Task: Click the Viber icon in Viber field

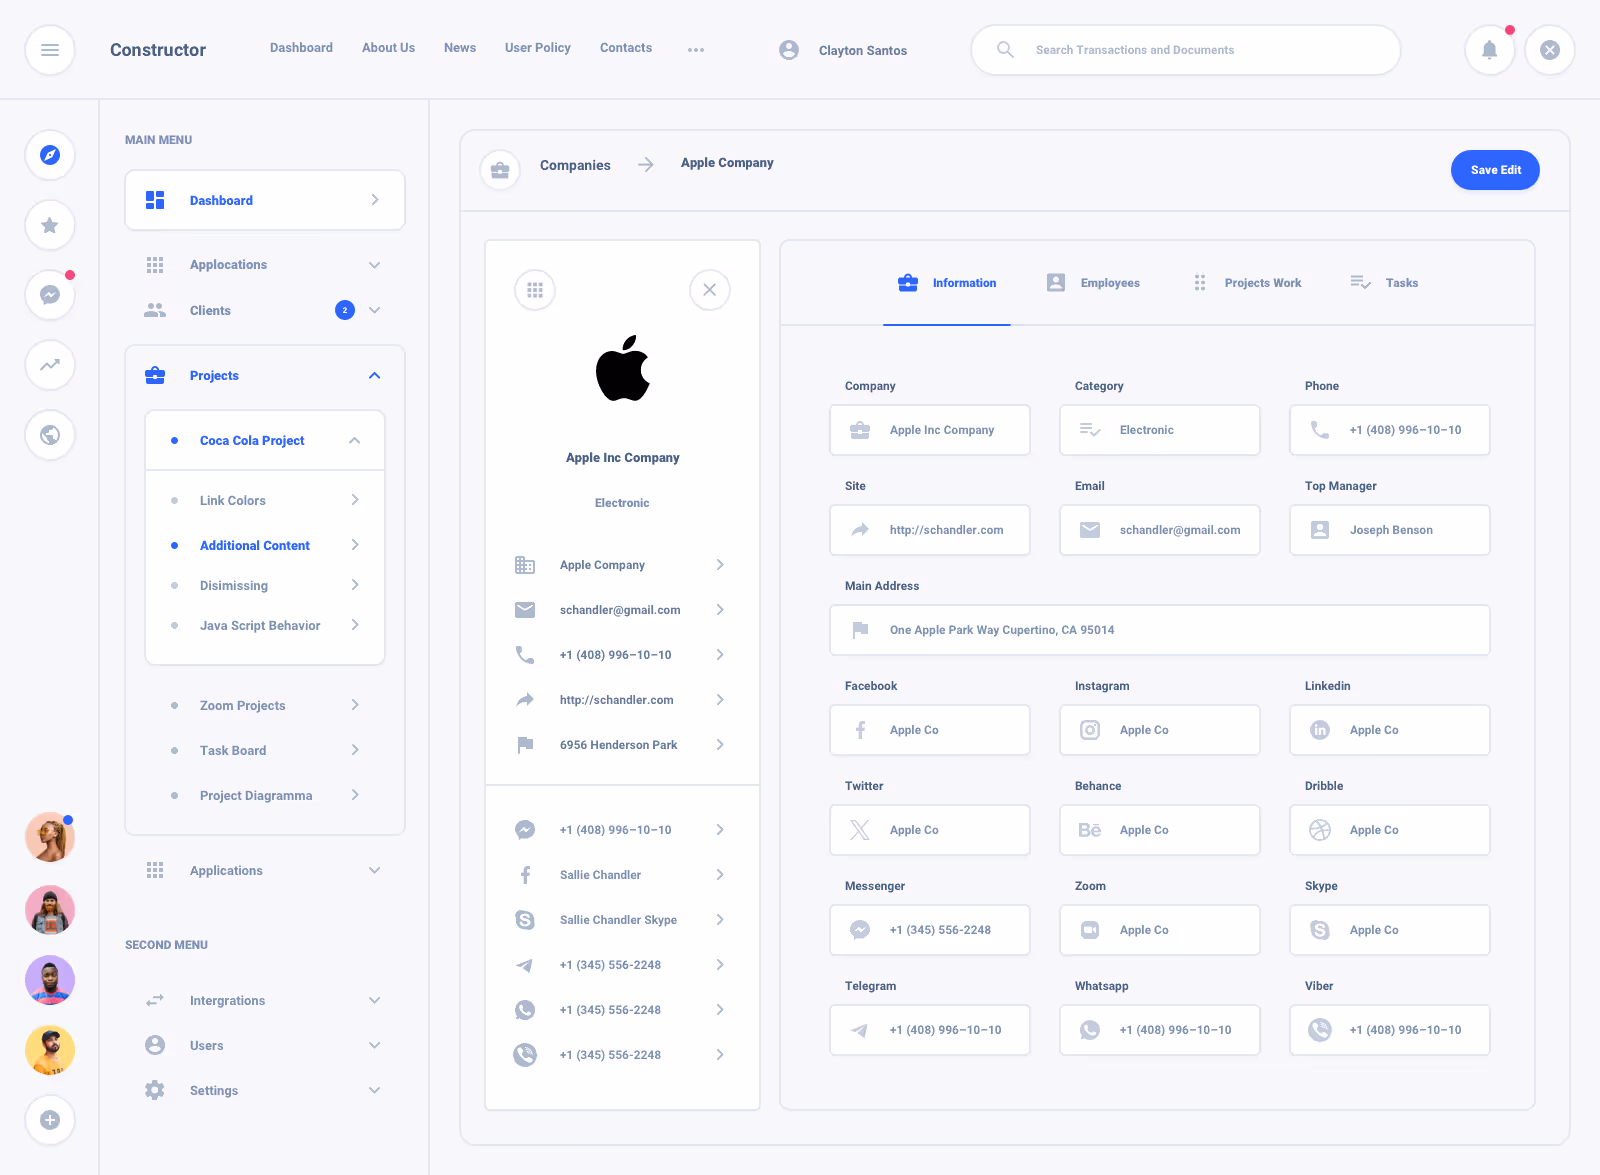Action: [1320, 1030]
